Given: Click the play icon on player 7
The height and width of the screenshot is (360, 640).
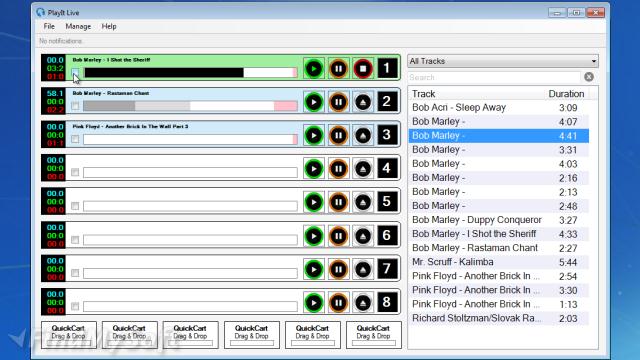Looking at the screenshot, I should tap(313, 269).
